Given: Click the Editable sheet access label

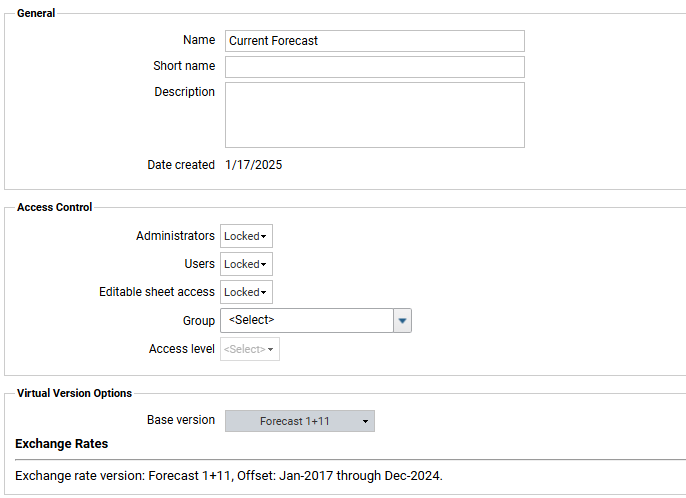Looking at the screenshot, I should coord(157,292).
